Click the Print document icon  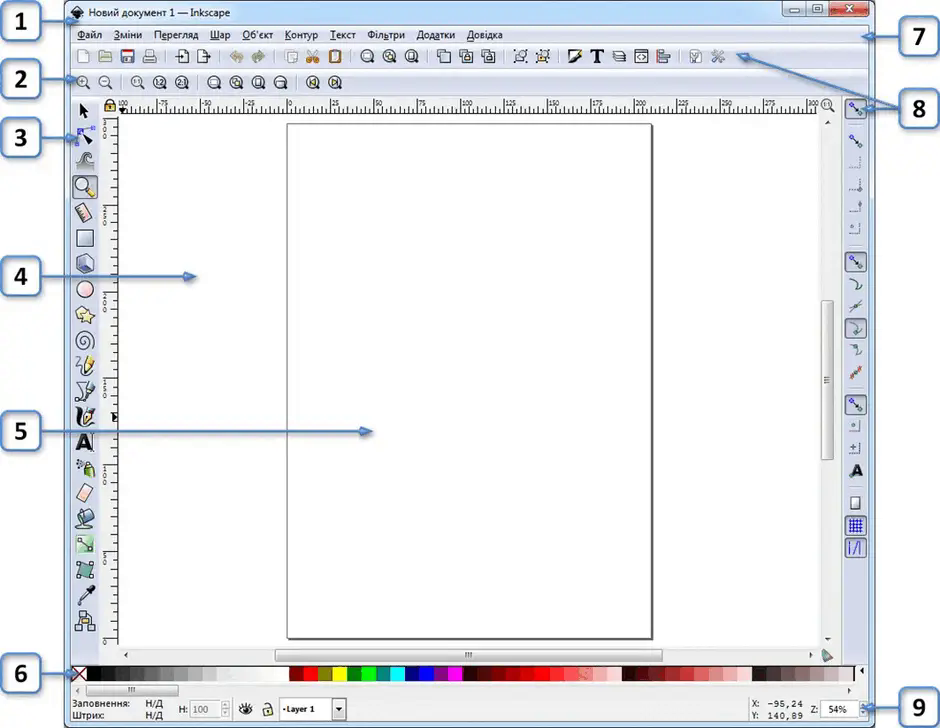coord(148,57)
